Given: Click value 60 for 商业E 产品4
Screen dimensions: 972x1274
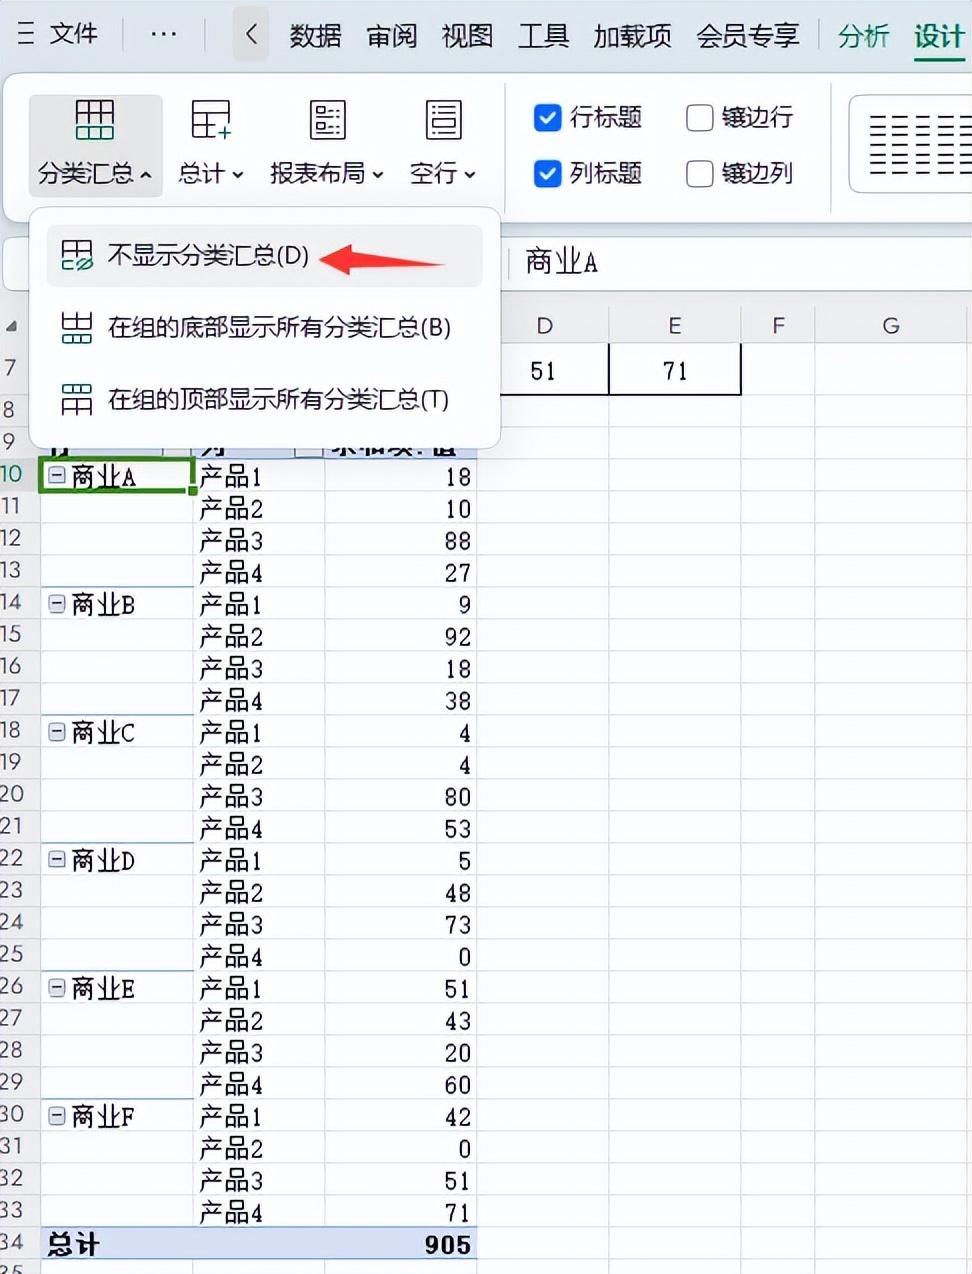Looking at the screenshot, I should click(x=401, y=1085).
